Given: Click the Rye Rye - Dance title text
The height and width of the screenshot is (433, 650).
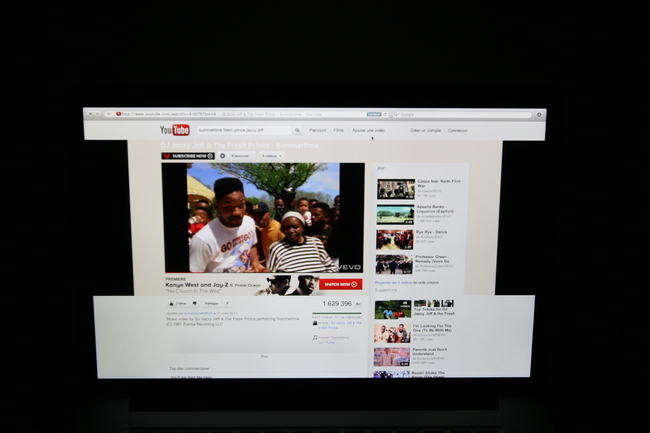Looking at the screenshot, I should (x=432, y=232).
